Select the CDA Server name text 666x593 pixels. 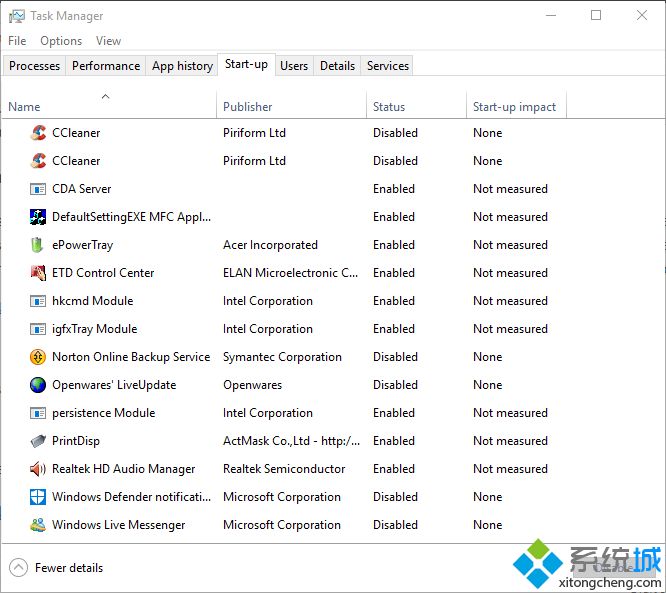click(82, 189)
